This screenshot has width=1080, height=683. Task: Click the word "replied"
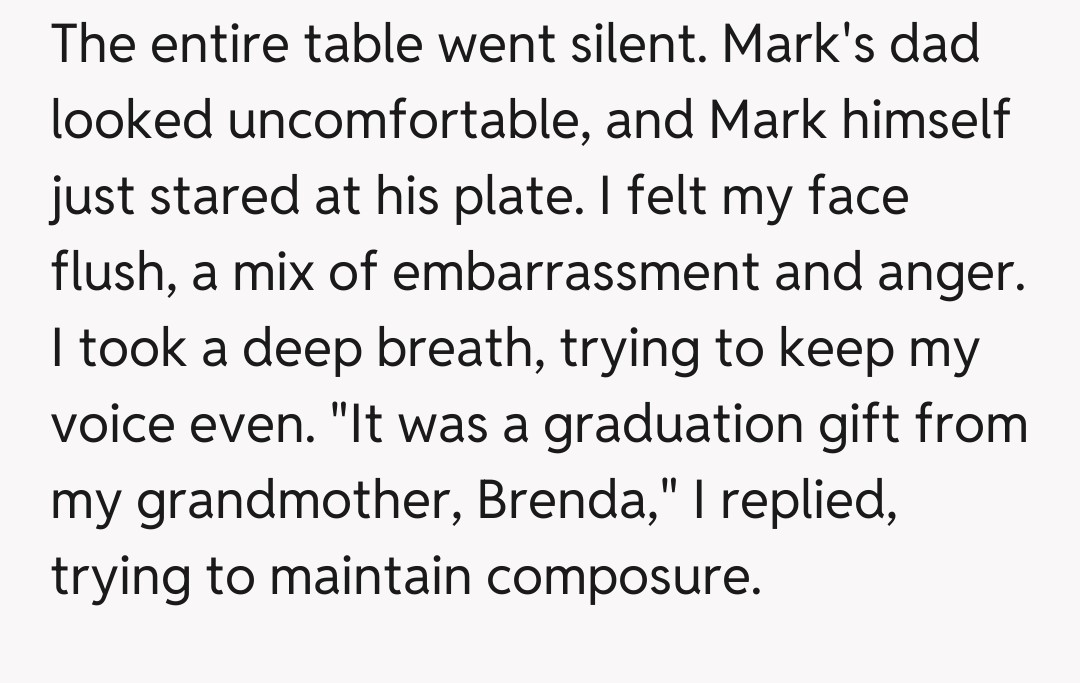(811, 501)
